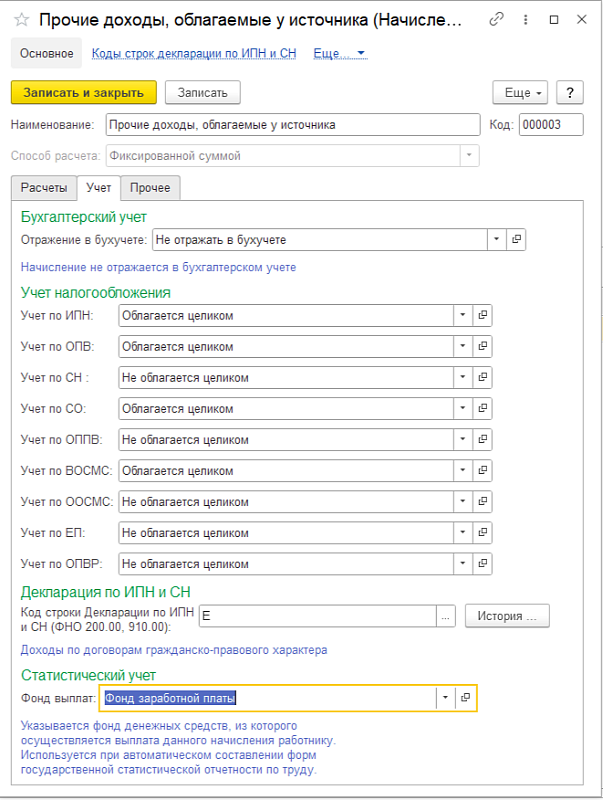The image size is (603, 800).
Task: Expand the Фонд выплат dropdown
Action: [x=444, y=698]
